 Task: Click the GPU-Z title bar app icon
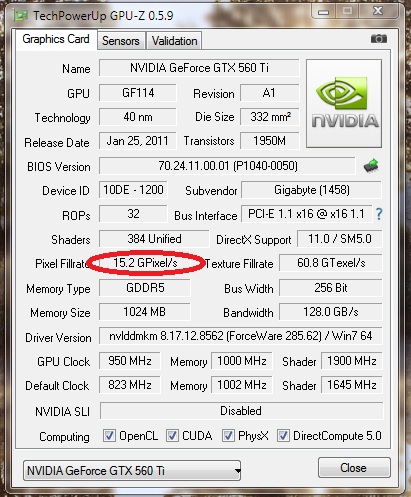click(x=20, y=15)
